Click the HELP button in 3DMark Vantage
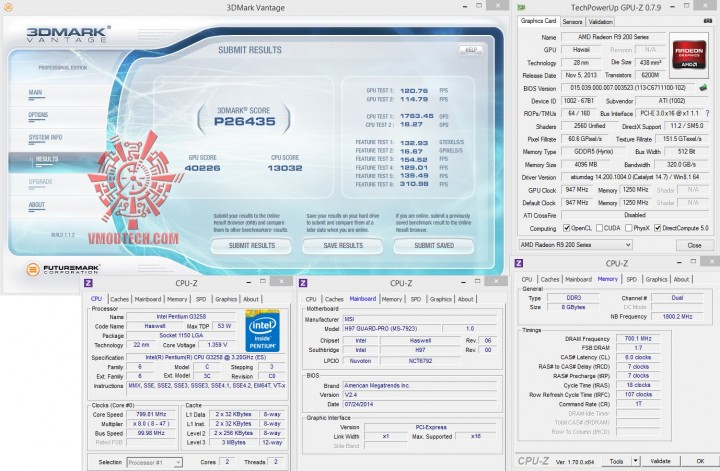Screen dimensions: 720x471 click(471, 50)
